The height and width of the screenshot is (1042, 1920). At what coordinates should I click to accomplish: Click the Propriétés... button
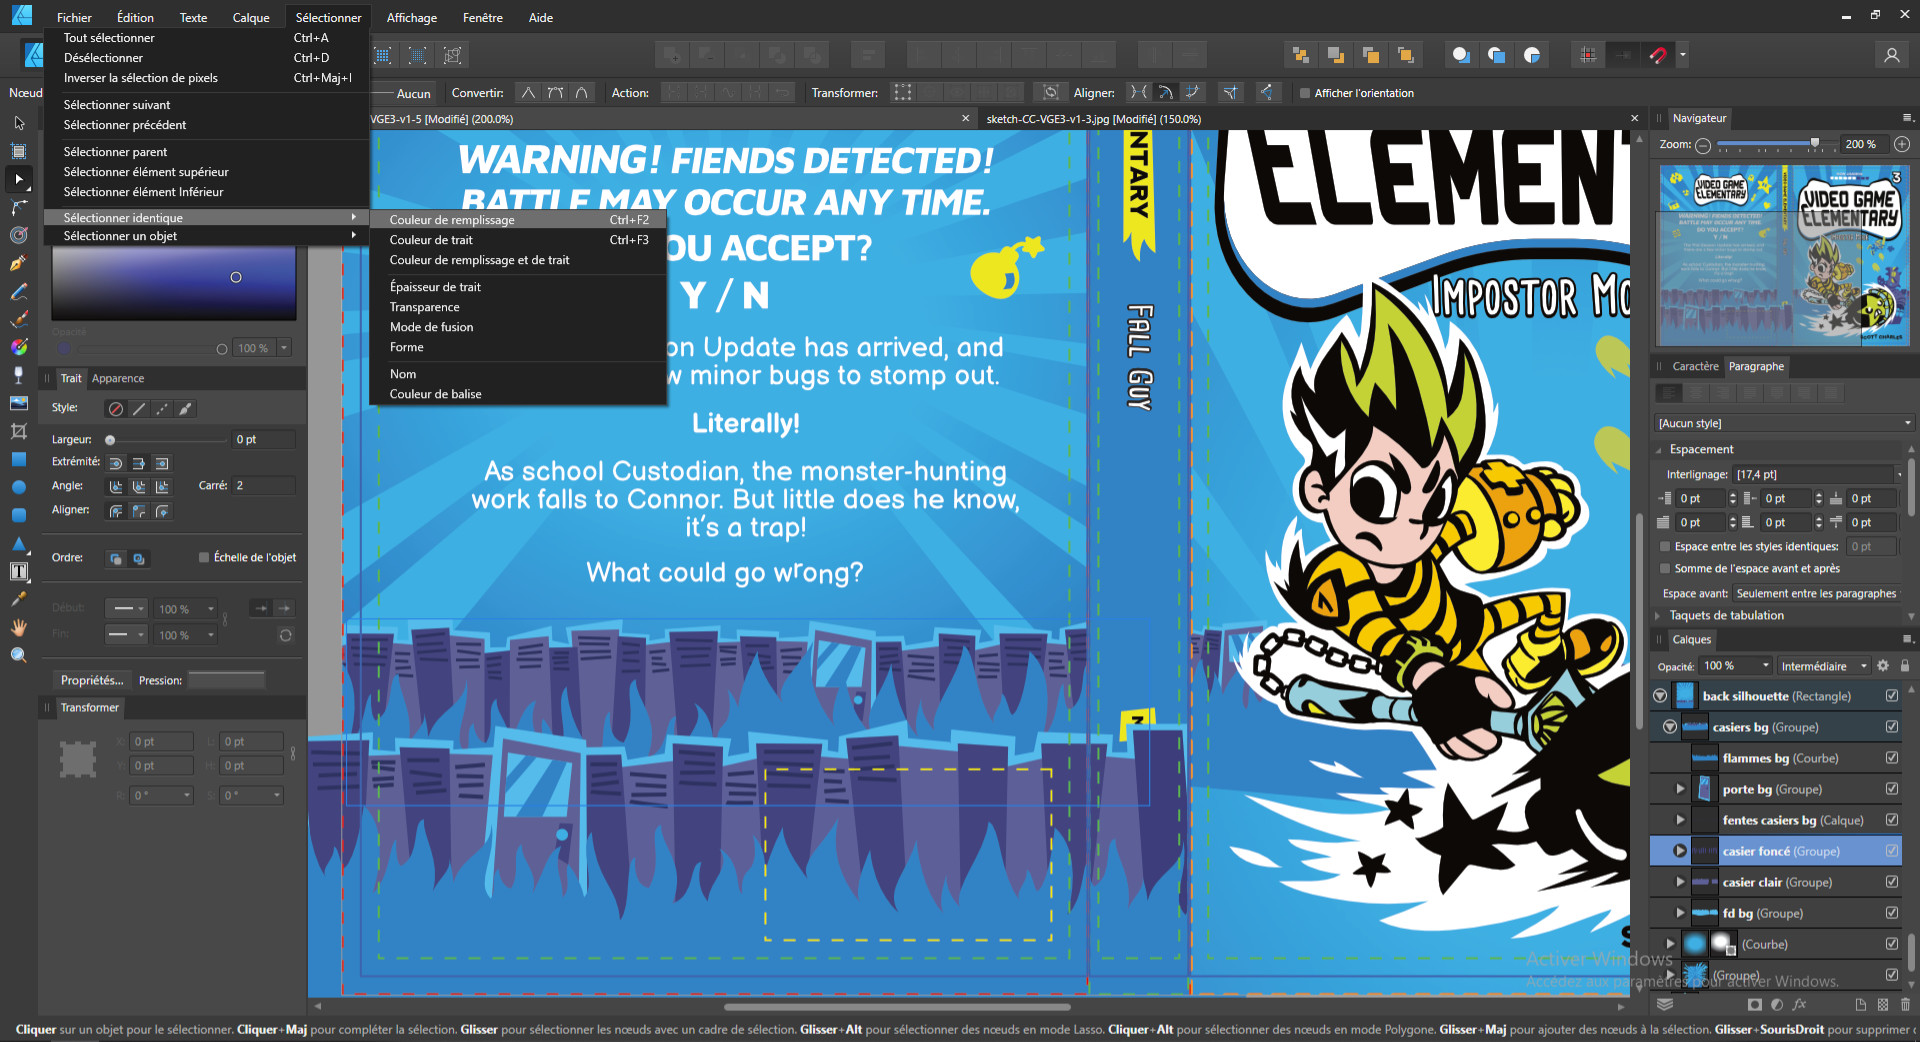[x=92, y=680]
